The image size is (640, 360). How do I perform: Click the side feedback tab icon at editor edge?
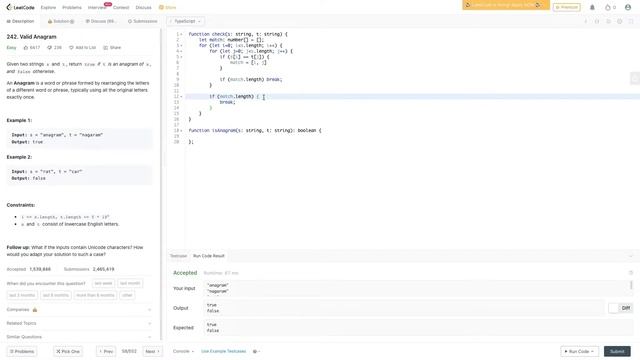coord(635,78)
